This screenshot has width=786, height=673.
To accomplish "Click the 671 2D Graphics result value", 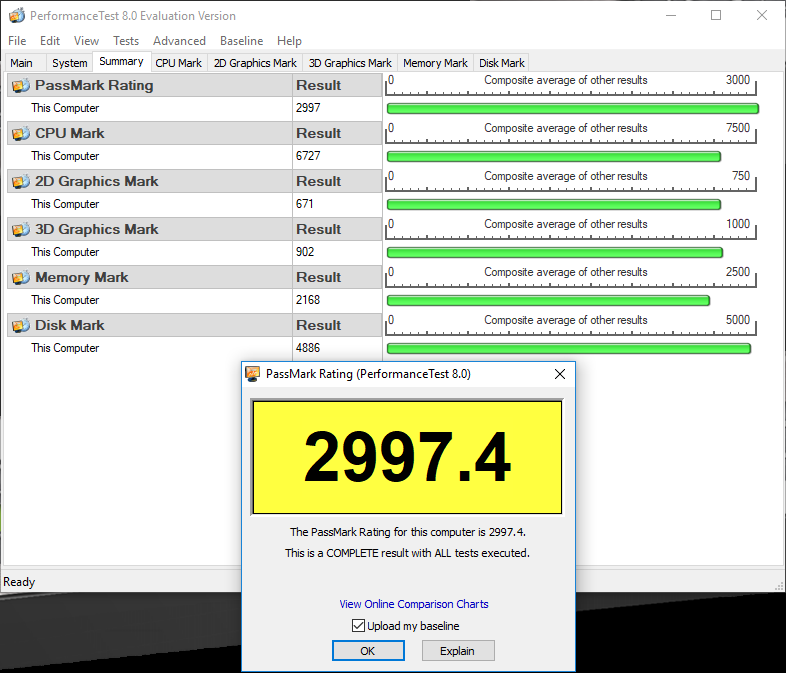I will point(304,204).
